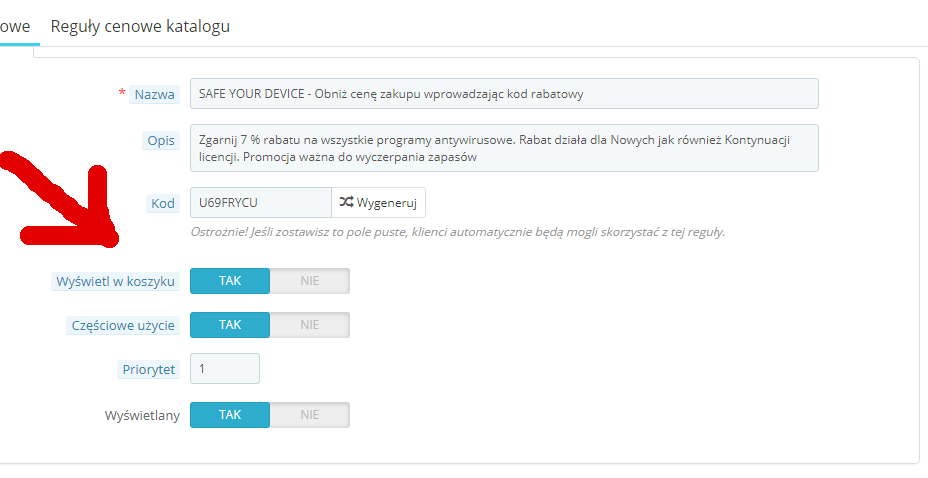Click the Nazwa field label
The width and height of the screenshot is (928, 478).
point(154,94)
